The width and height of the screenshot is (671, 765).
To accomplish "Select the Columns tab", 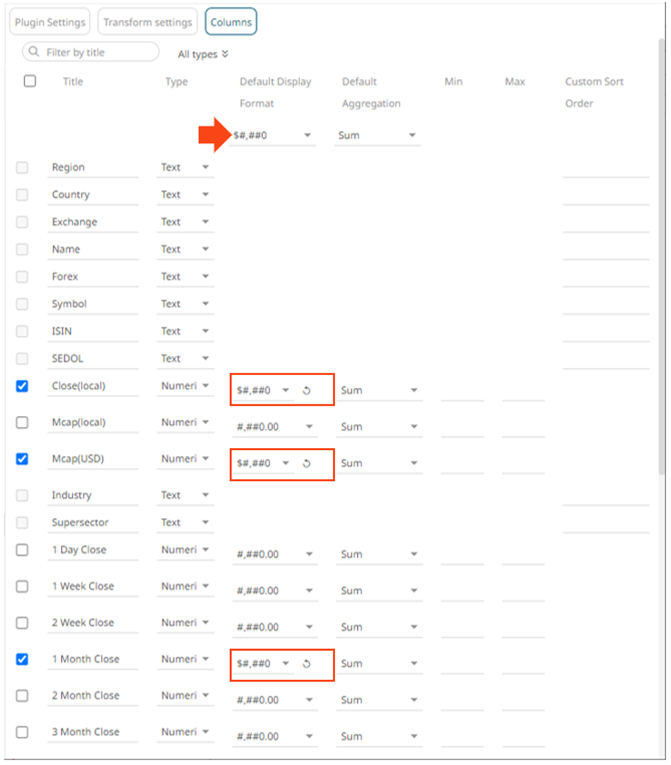I will click(x=231, y=22).
